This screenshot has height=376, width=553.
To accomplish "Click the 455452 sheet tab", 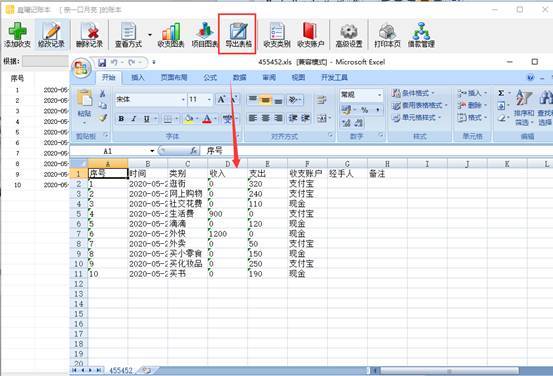I will (121, 370).
